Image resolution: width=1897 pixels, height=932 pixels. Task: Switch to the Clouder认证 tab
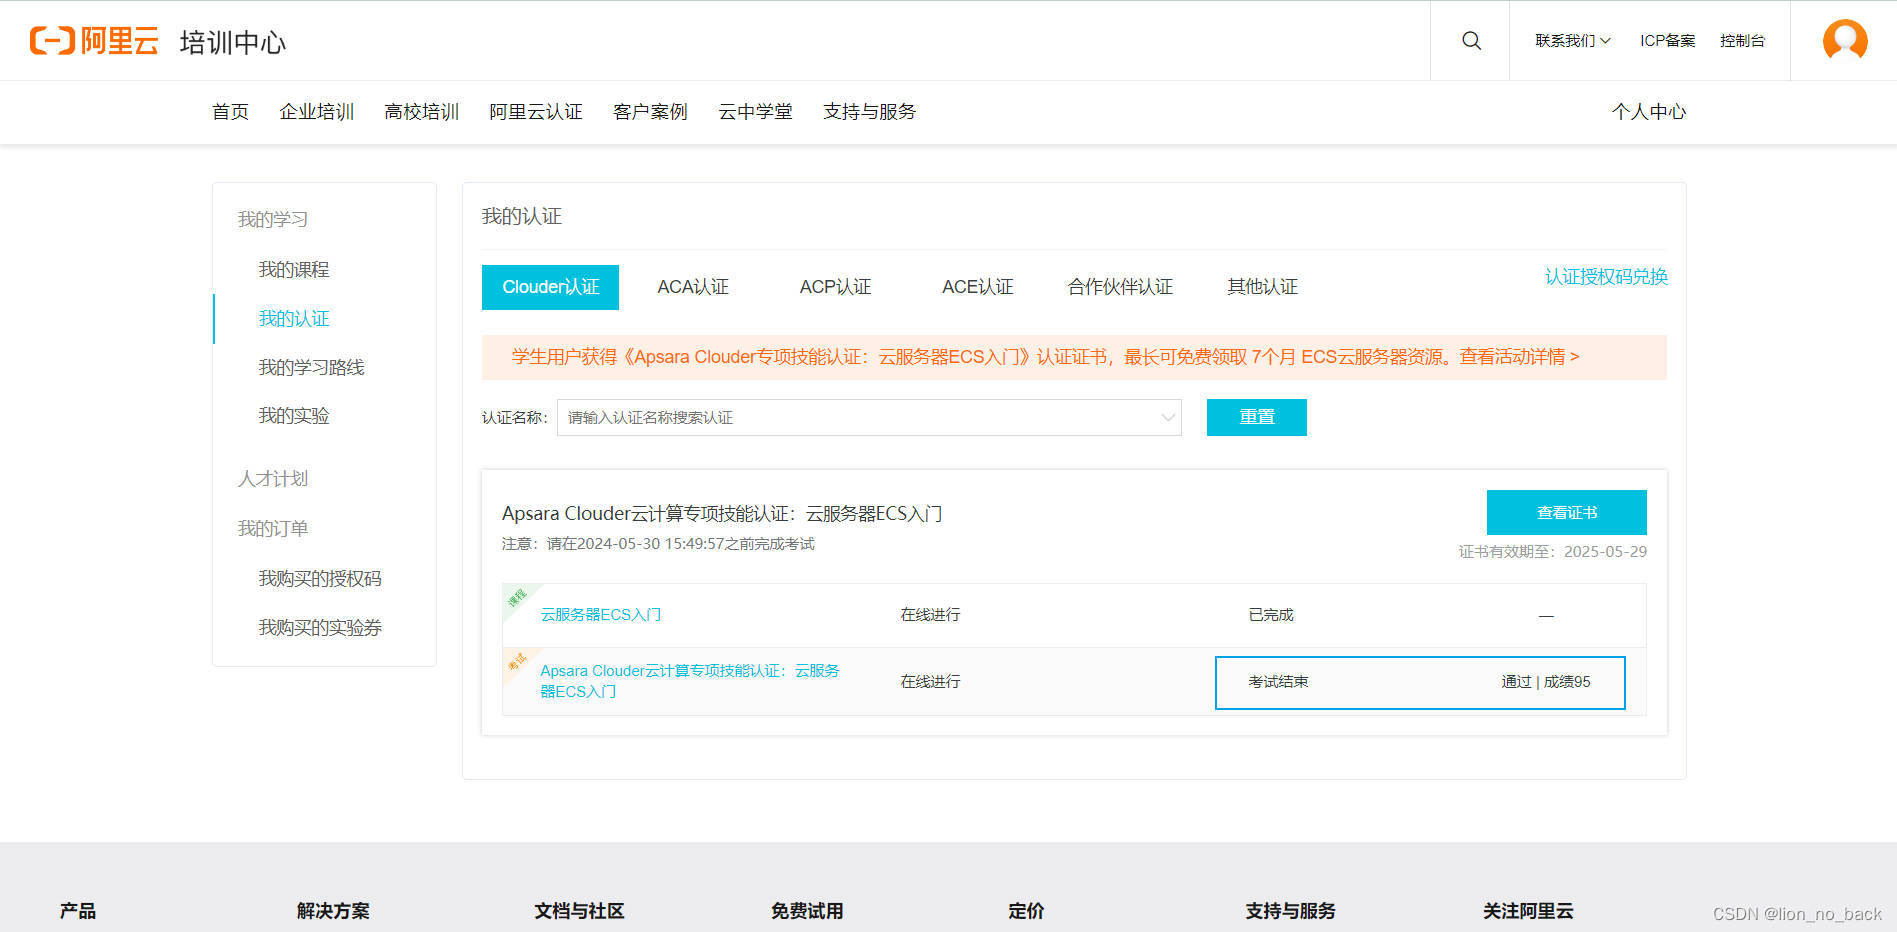point(550,287)
